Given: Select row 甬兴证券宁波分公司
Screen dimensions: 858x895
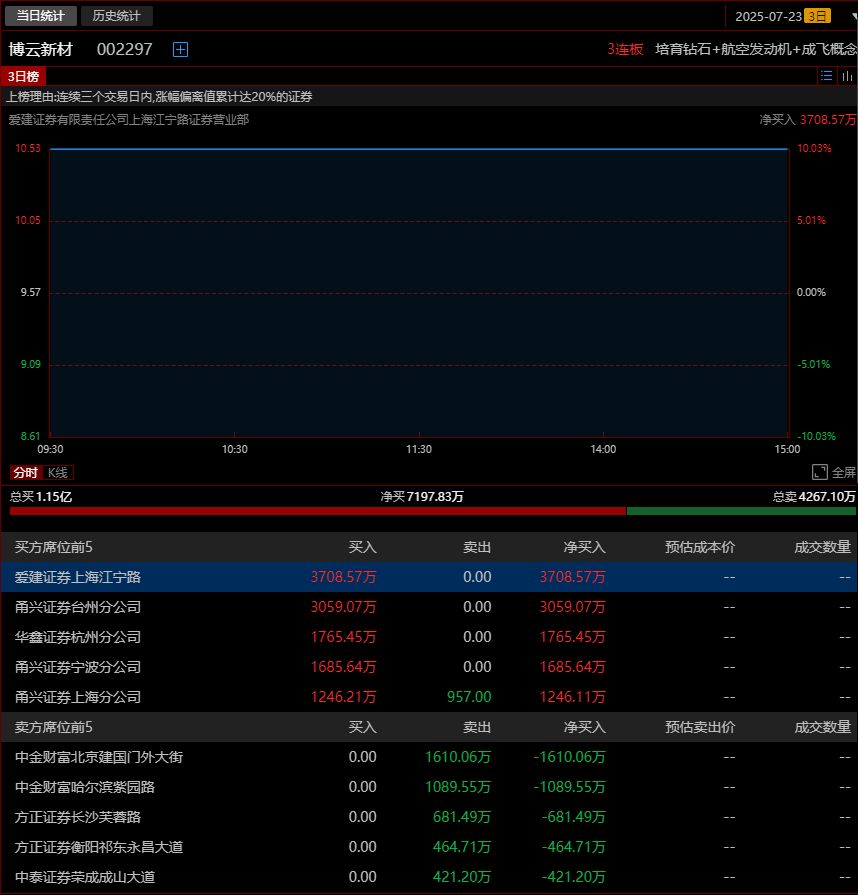Looking at the screenshot, I should (x=429, y=667).
